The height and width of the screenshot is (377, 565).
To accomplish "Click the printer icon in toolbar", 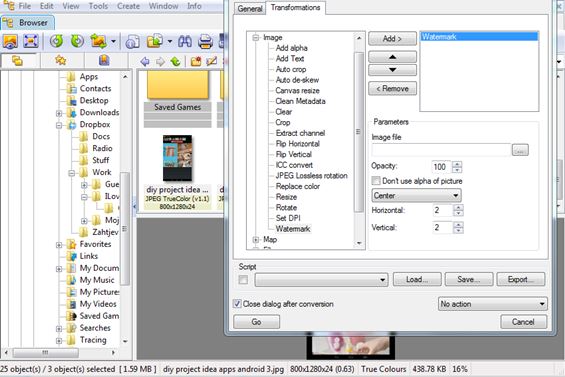I will pyautogui.click(x=205, y=42).
